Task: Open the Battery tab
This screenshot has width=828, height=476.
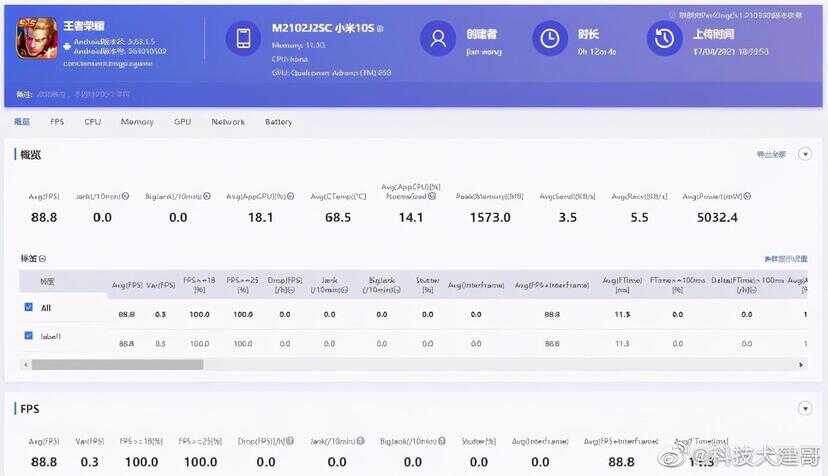Action: (x=278, y=122)
